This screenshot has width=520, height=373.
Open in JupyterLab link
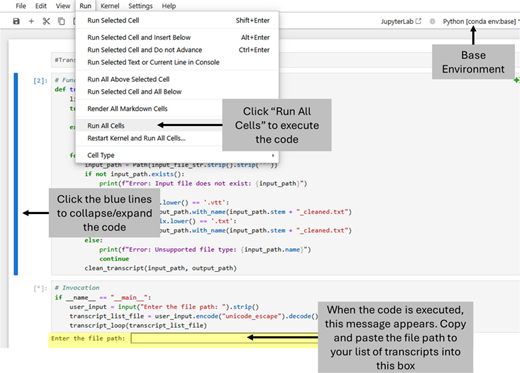coord(401,21)
